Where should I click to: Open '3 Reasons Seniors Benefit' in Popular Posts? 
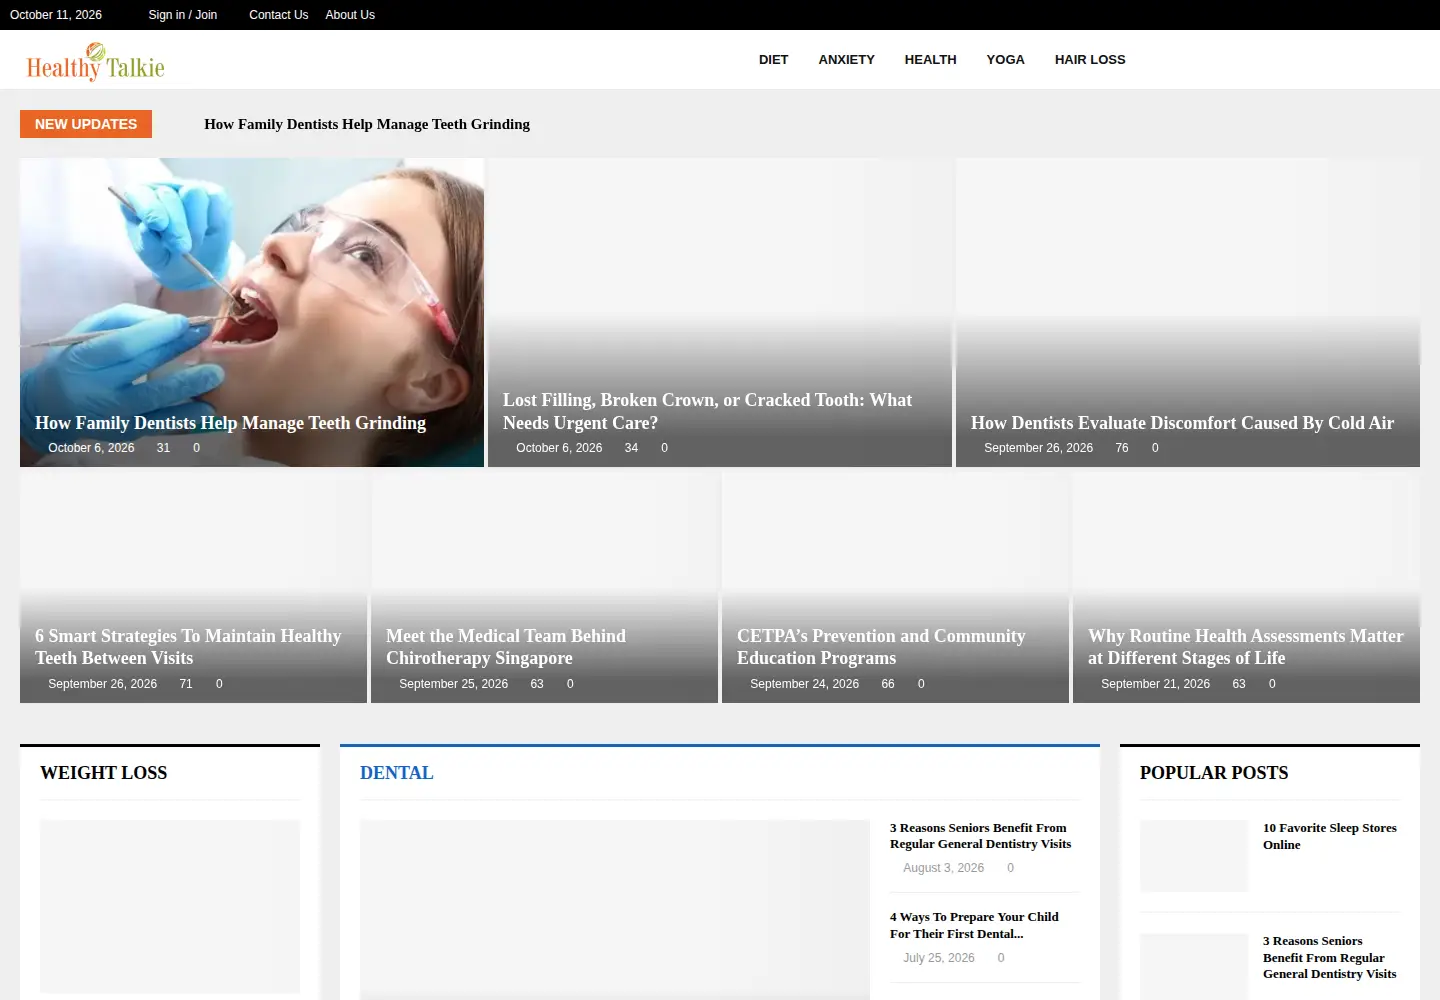point(1330,957)
